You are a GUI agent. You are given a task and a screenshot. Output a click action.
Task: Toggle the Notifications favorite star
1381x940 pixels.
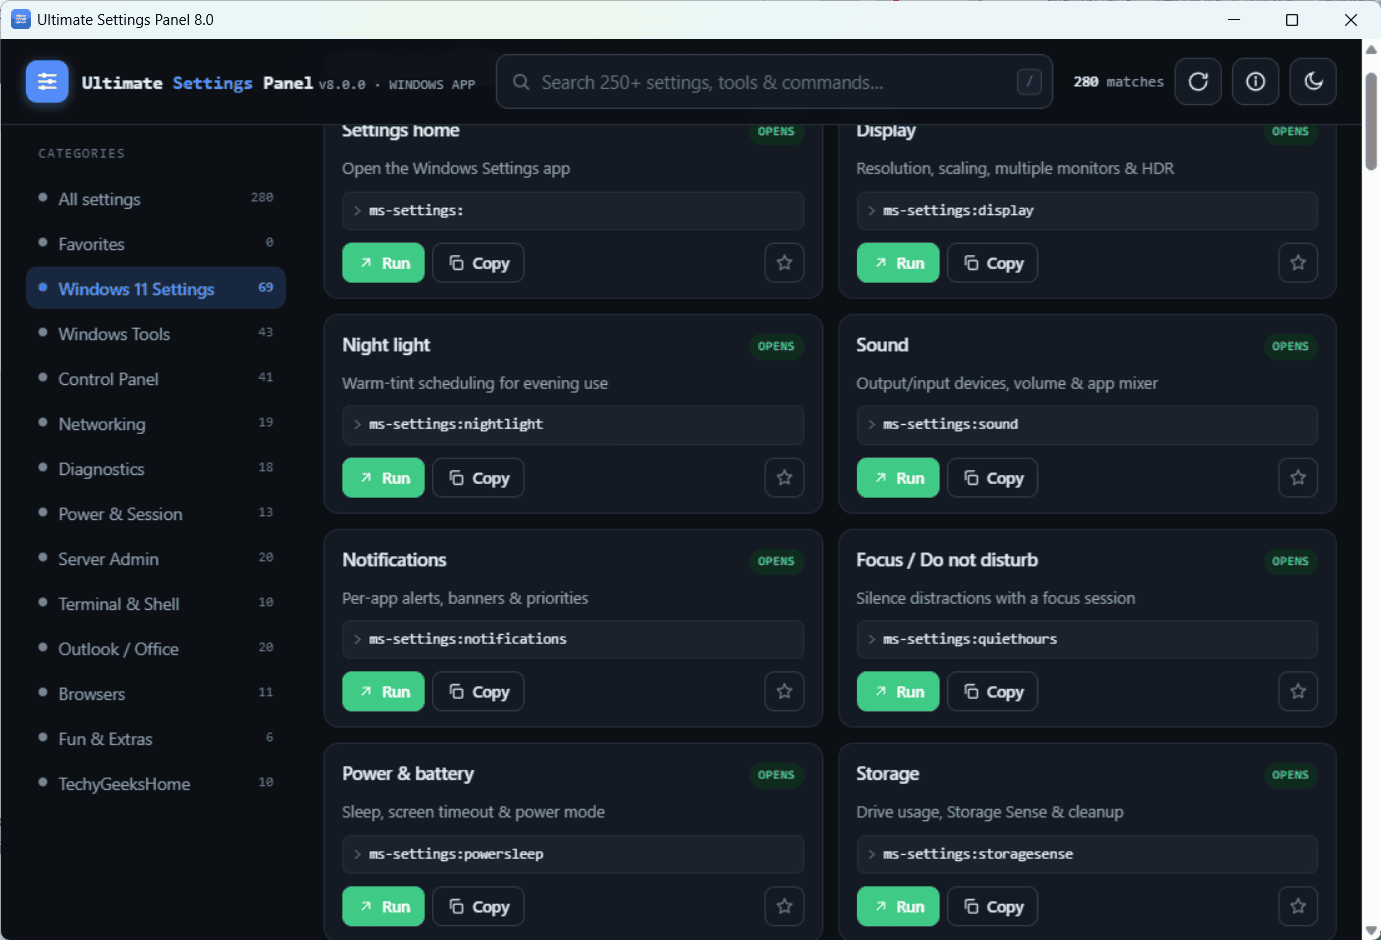[x=785, y=692]
